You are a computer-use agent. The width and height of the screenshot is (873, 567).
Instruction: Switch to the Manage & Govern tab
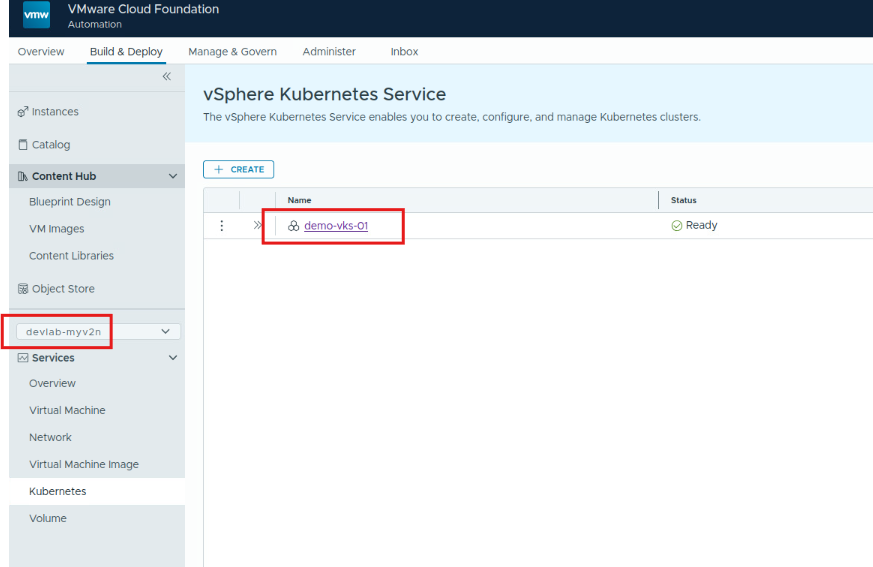point(232,52)
